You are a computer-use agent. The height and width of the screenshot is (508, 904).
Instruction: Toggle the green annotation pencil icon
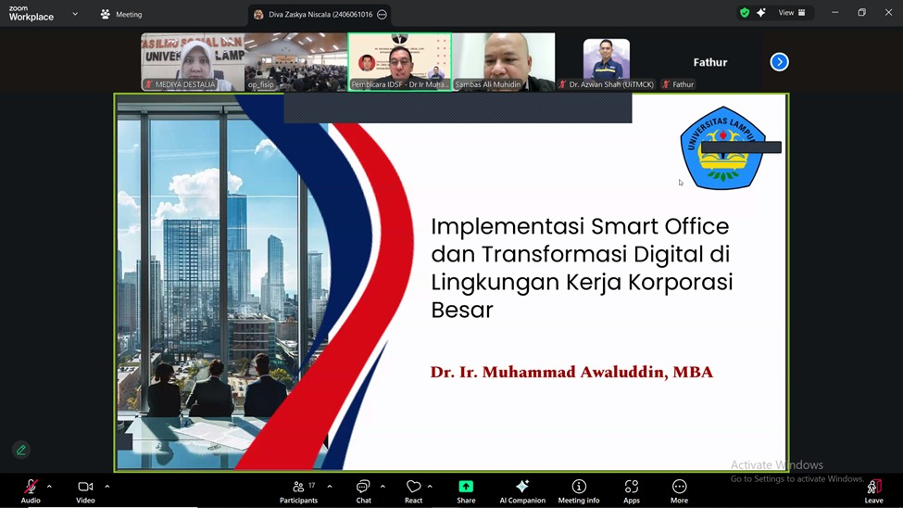[21, 450]
